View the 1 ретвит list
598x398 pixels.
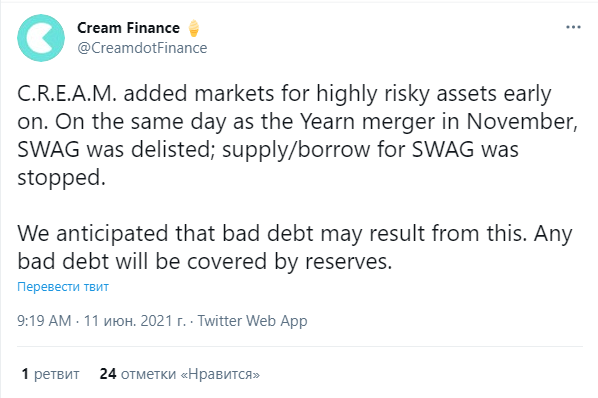click(50, 374)
